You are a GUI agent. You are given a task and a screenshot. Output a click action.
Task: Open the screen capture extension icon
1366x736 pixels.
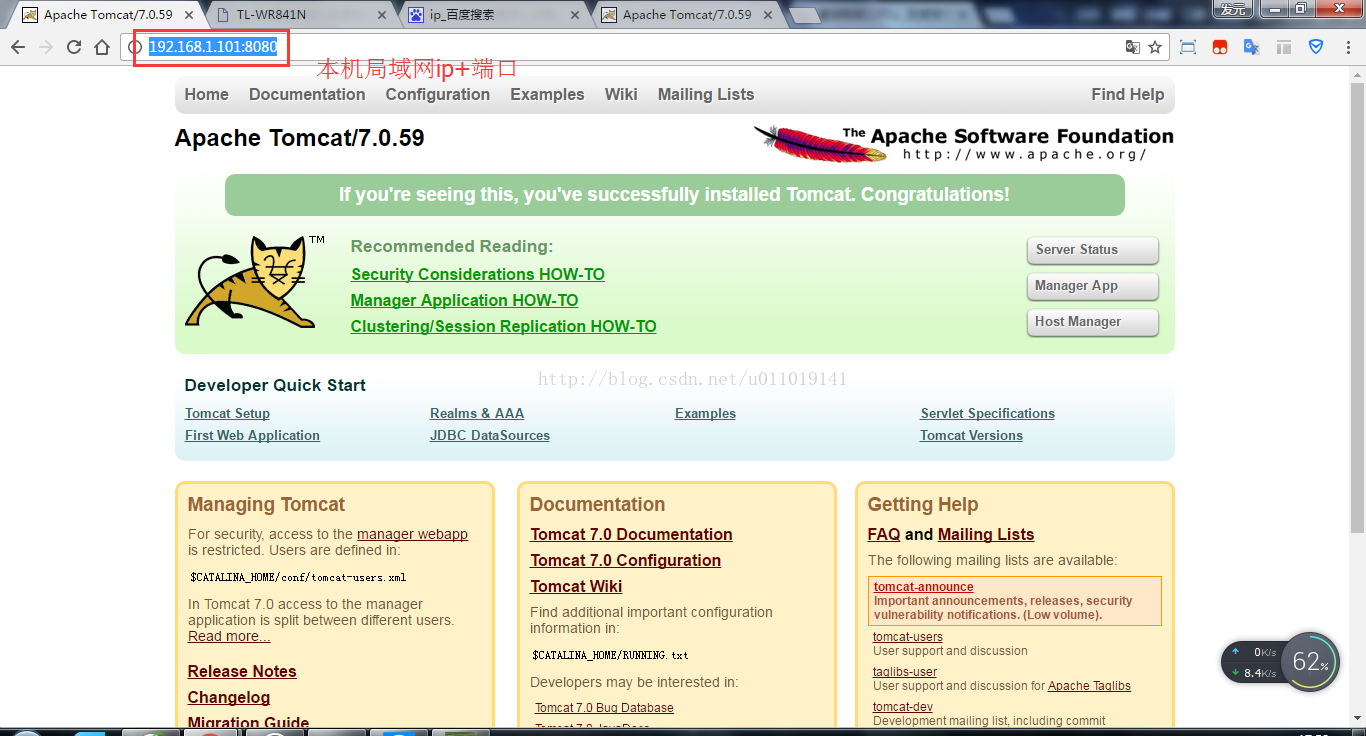1188,47
